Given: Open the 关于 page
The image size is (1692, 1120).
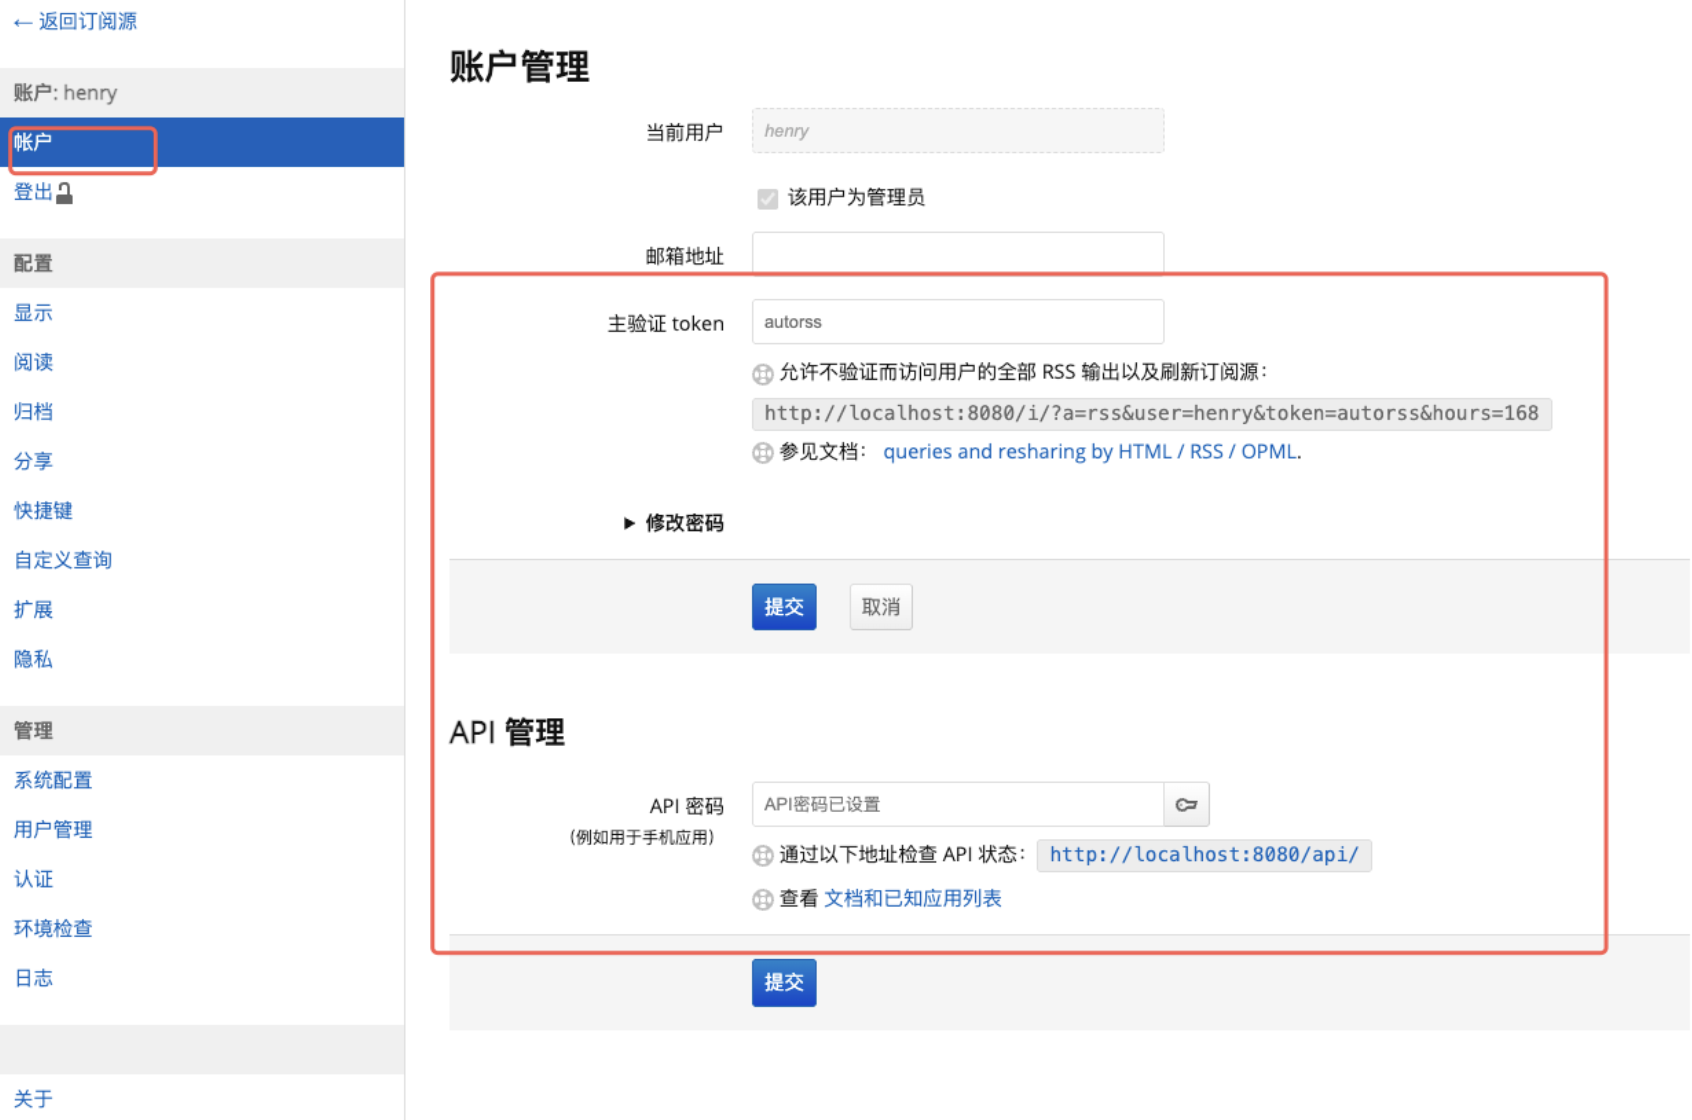Looking at the screenshot, I should pos(33,1099).
